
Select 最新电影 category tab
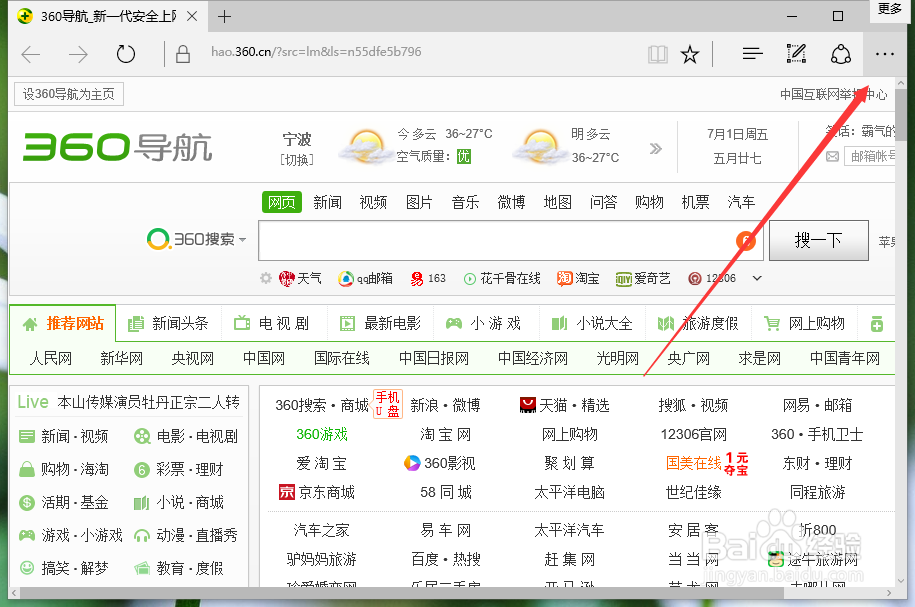coord(380,323)
